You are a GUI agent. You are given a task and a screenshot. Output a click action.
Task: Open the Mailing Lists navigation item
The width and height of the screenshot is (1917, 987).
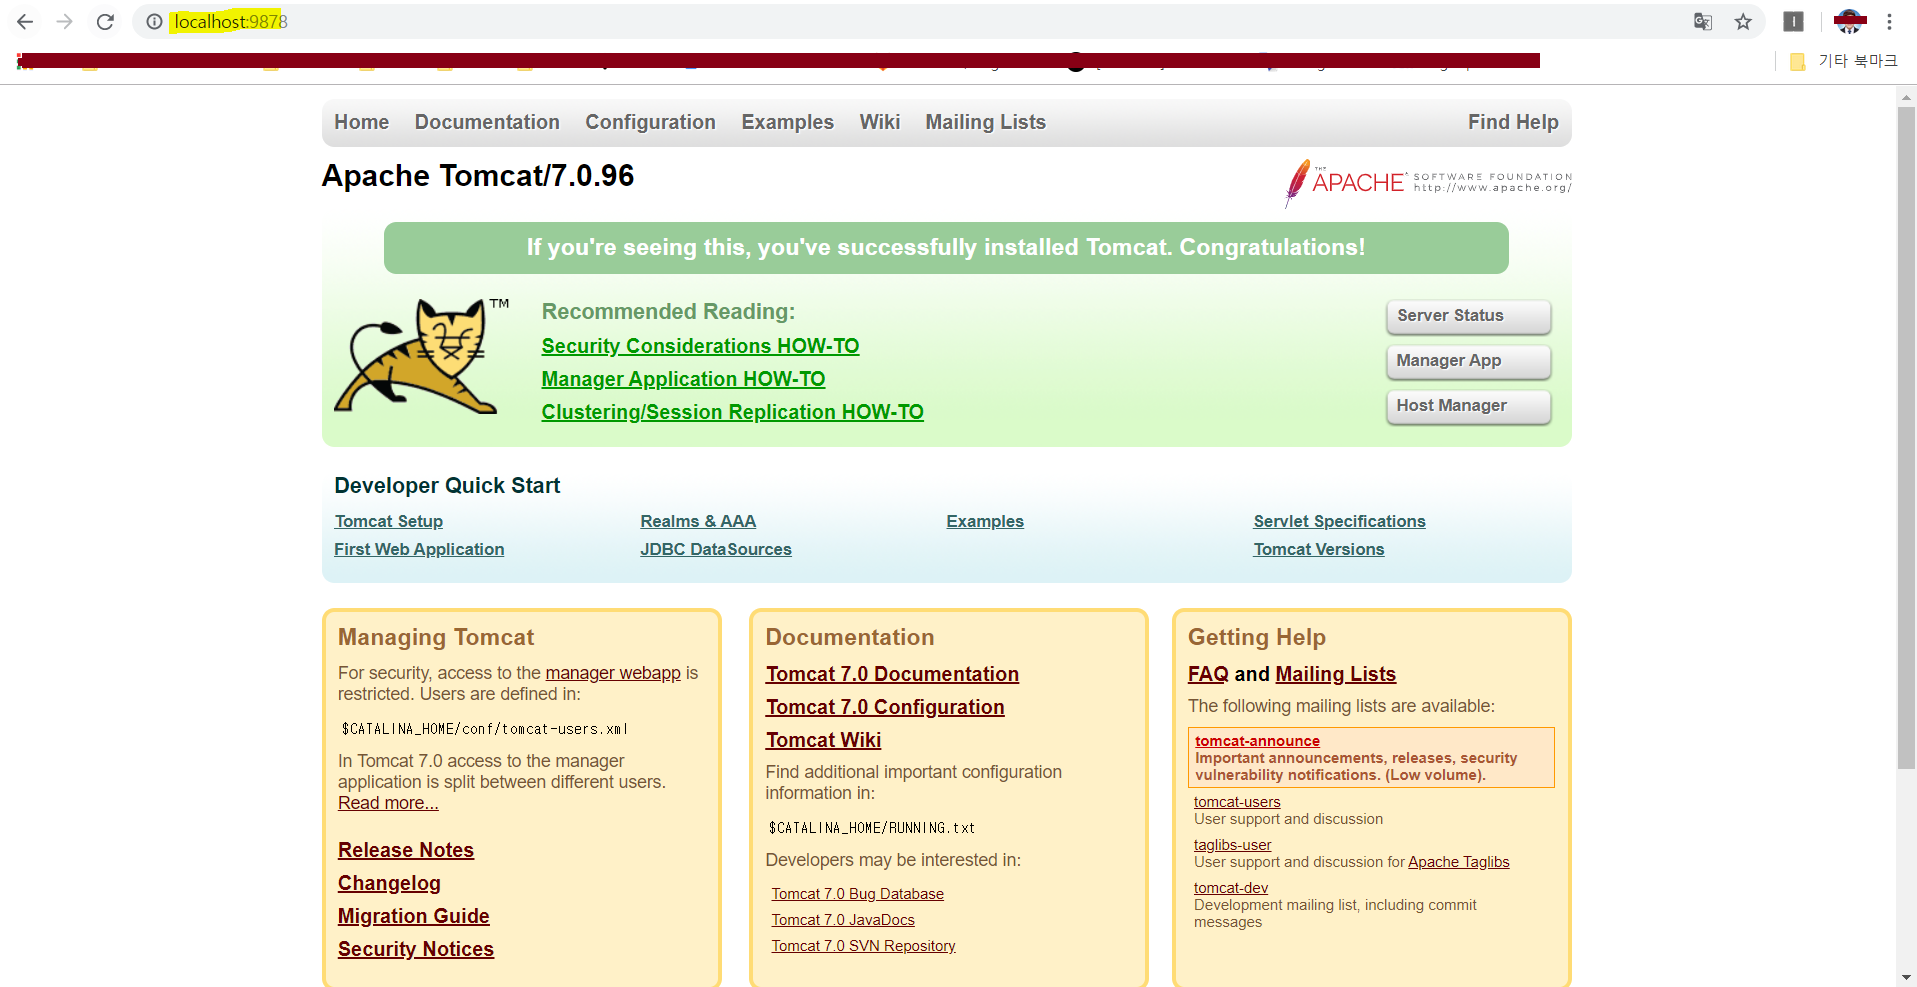(985, 122)
